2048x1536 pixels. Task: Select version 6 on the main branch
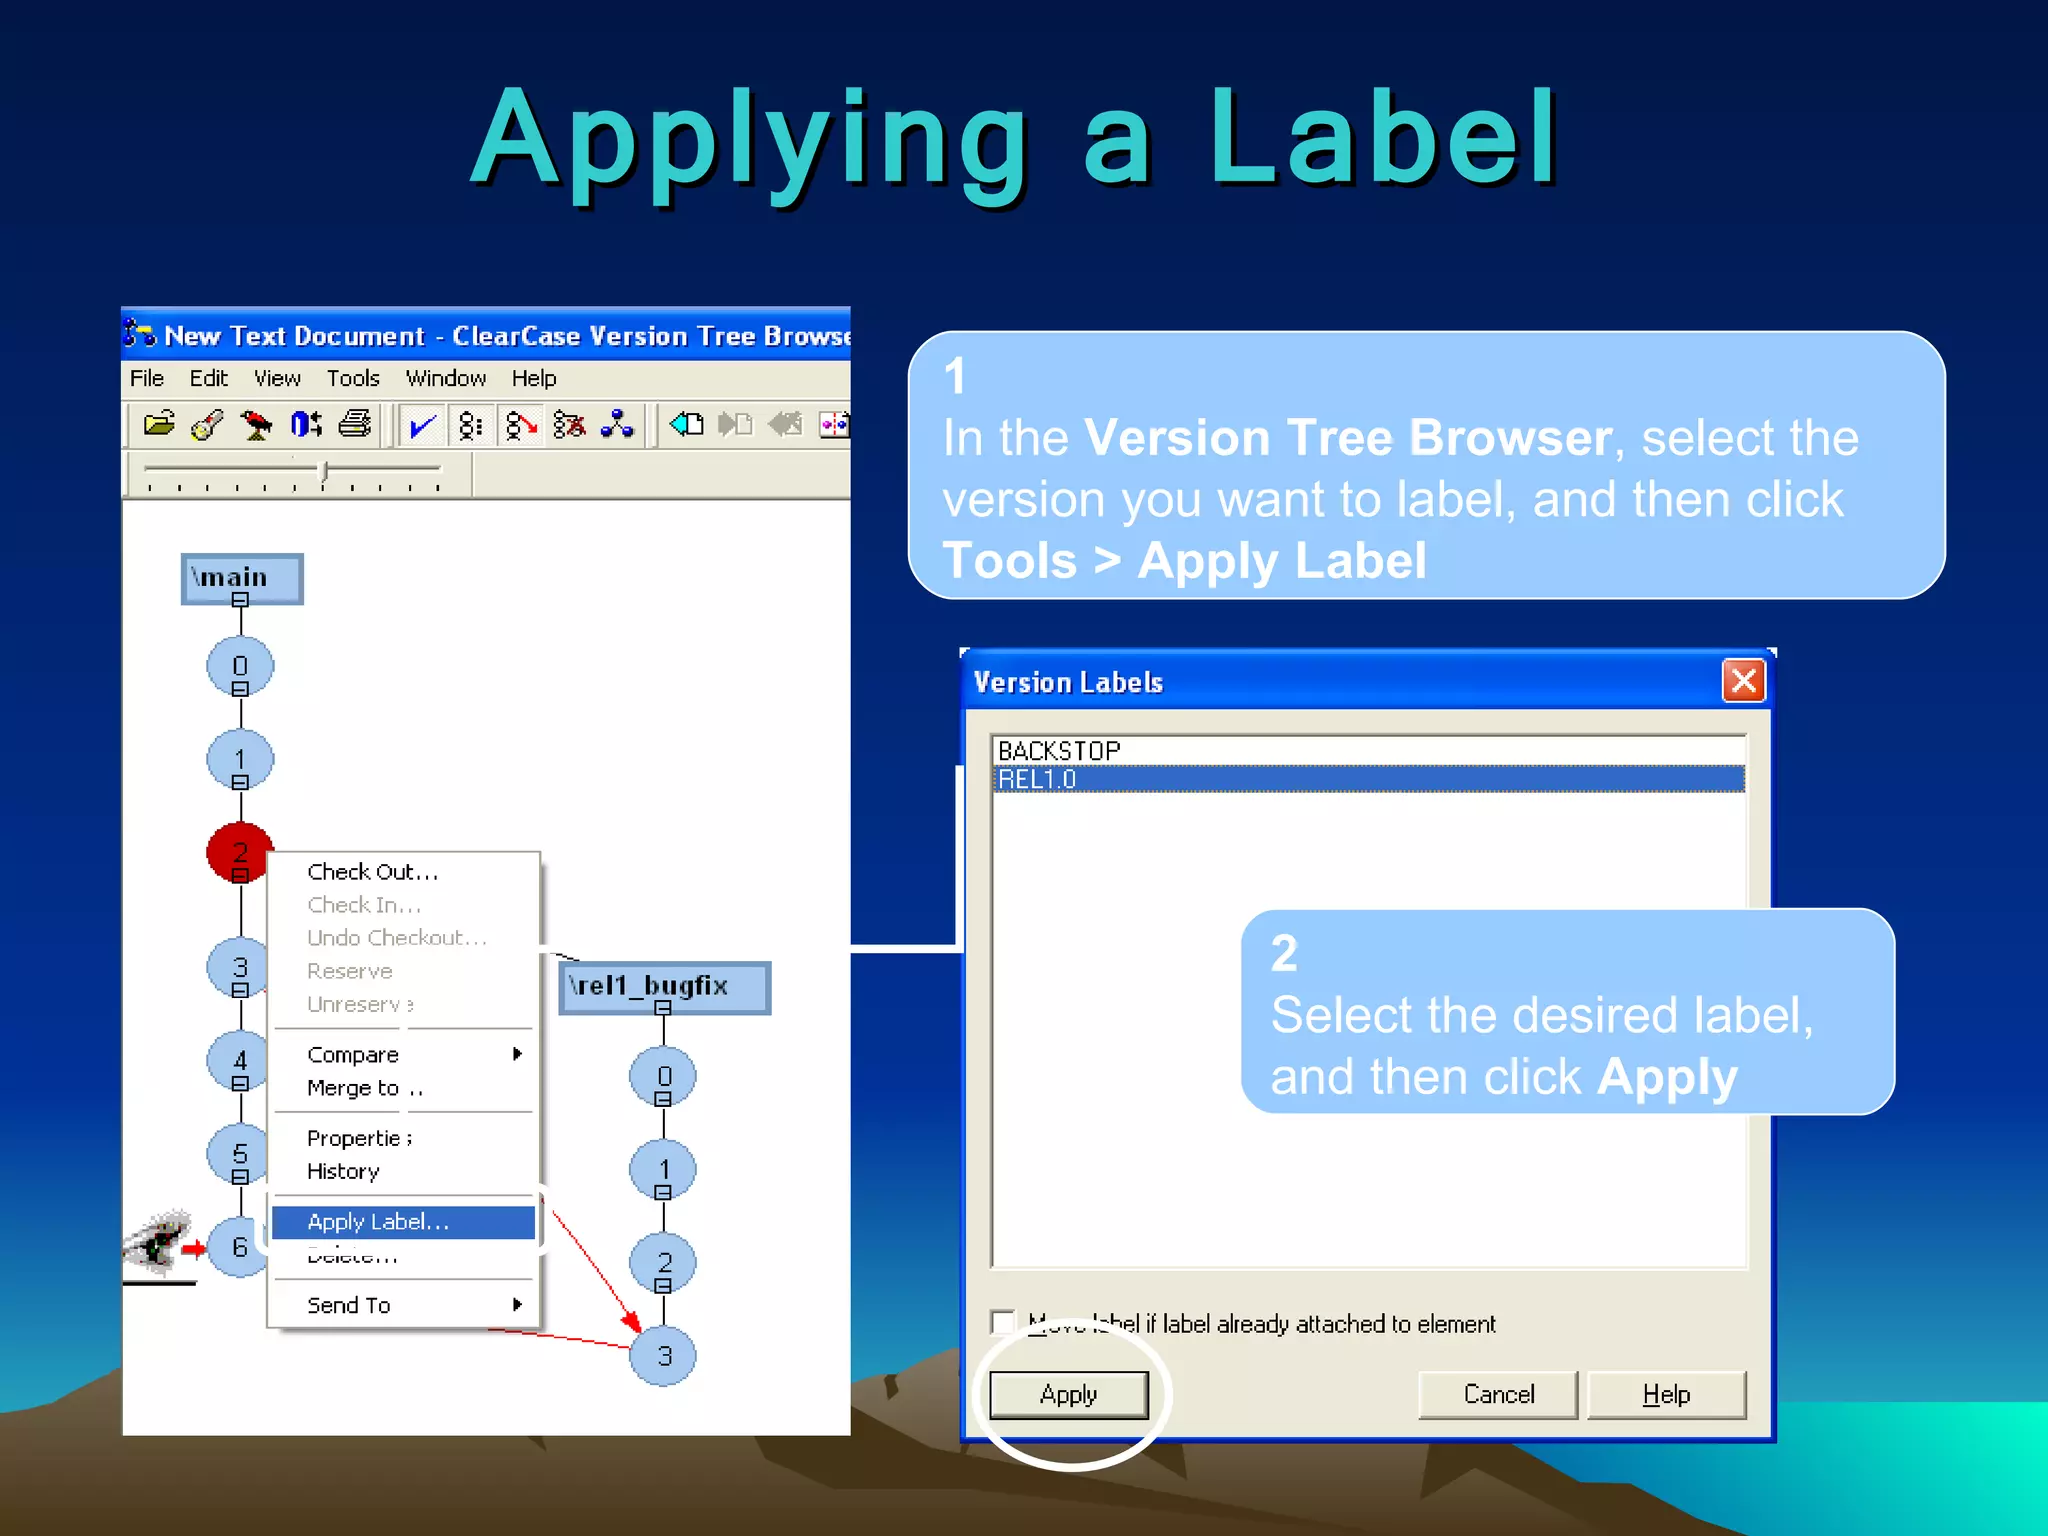[239, 1247]
